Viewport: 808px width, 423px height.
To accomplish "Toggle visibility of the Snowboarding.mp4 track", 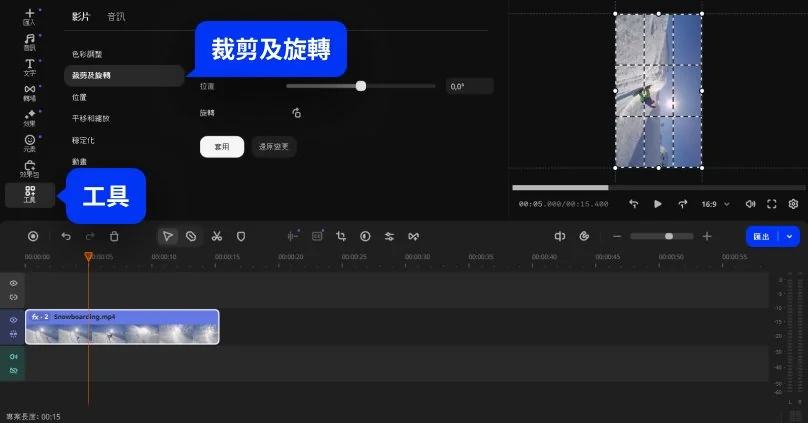I will [14, 320].
